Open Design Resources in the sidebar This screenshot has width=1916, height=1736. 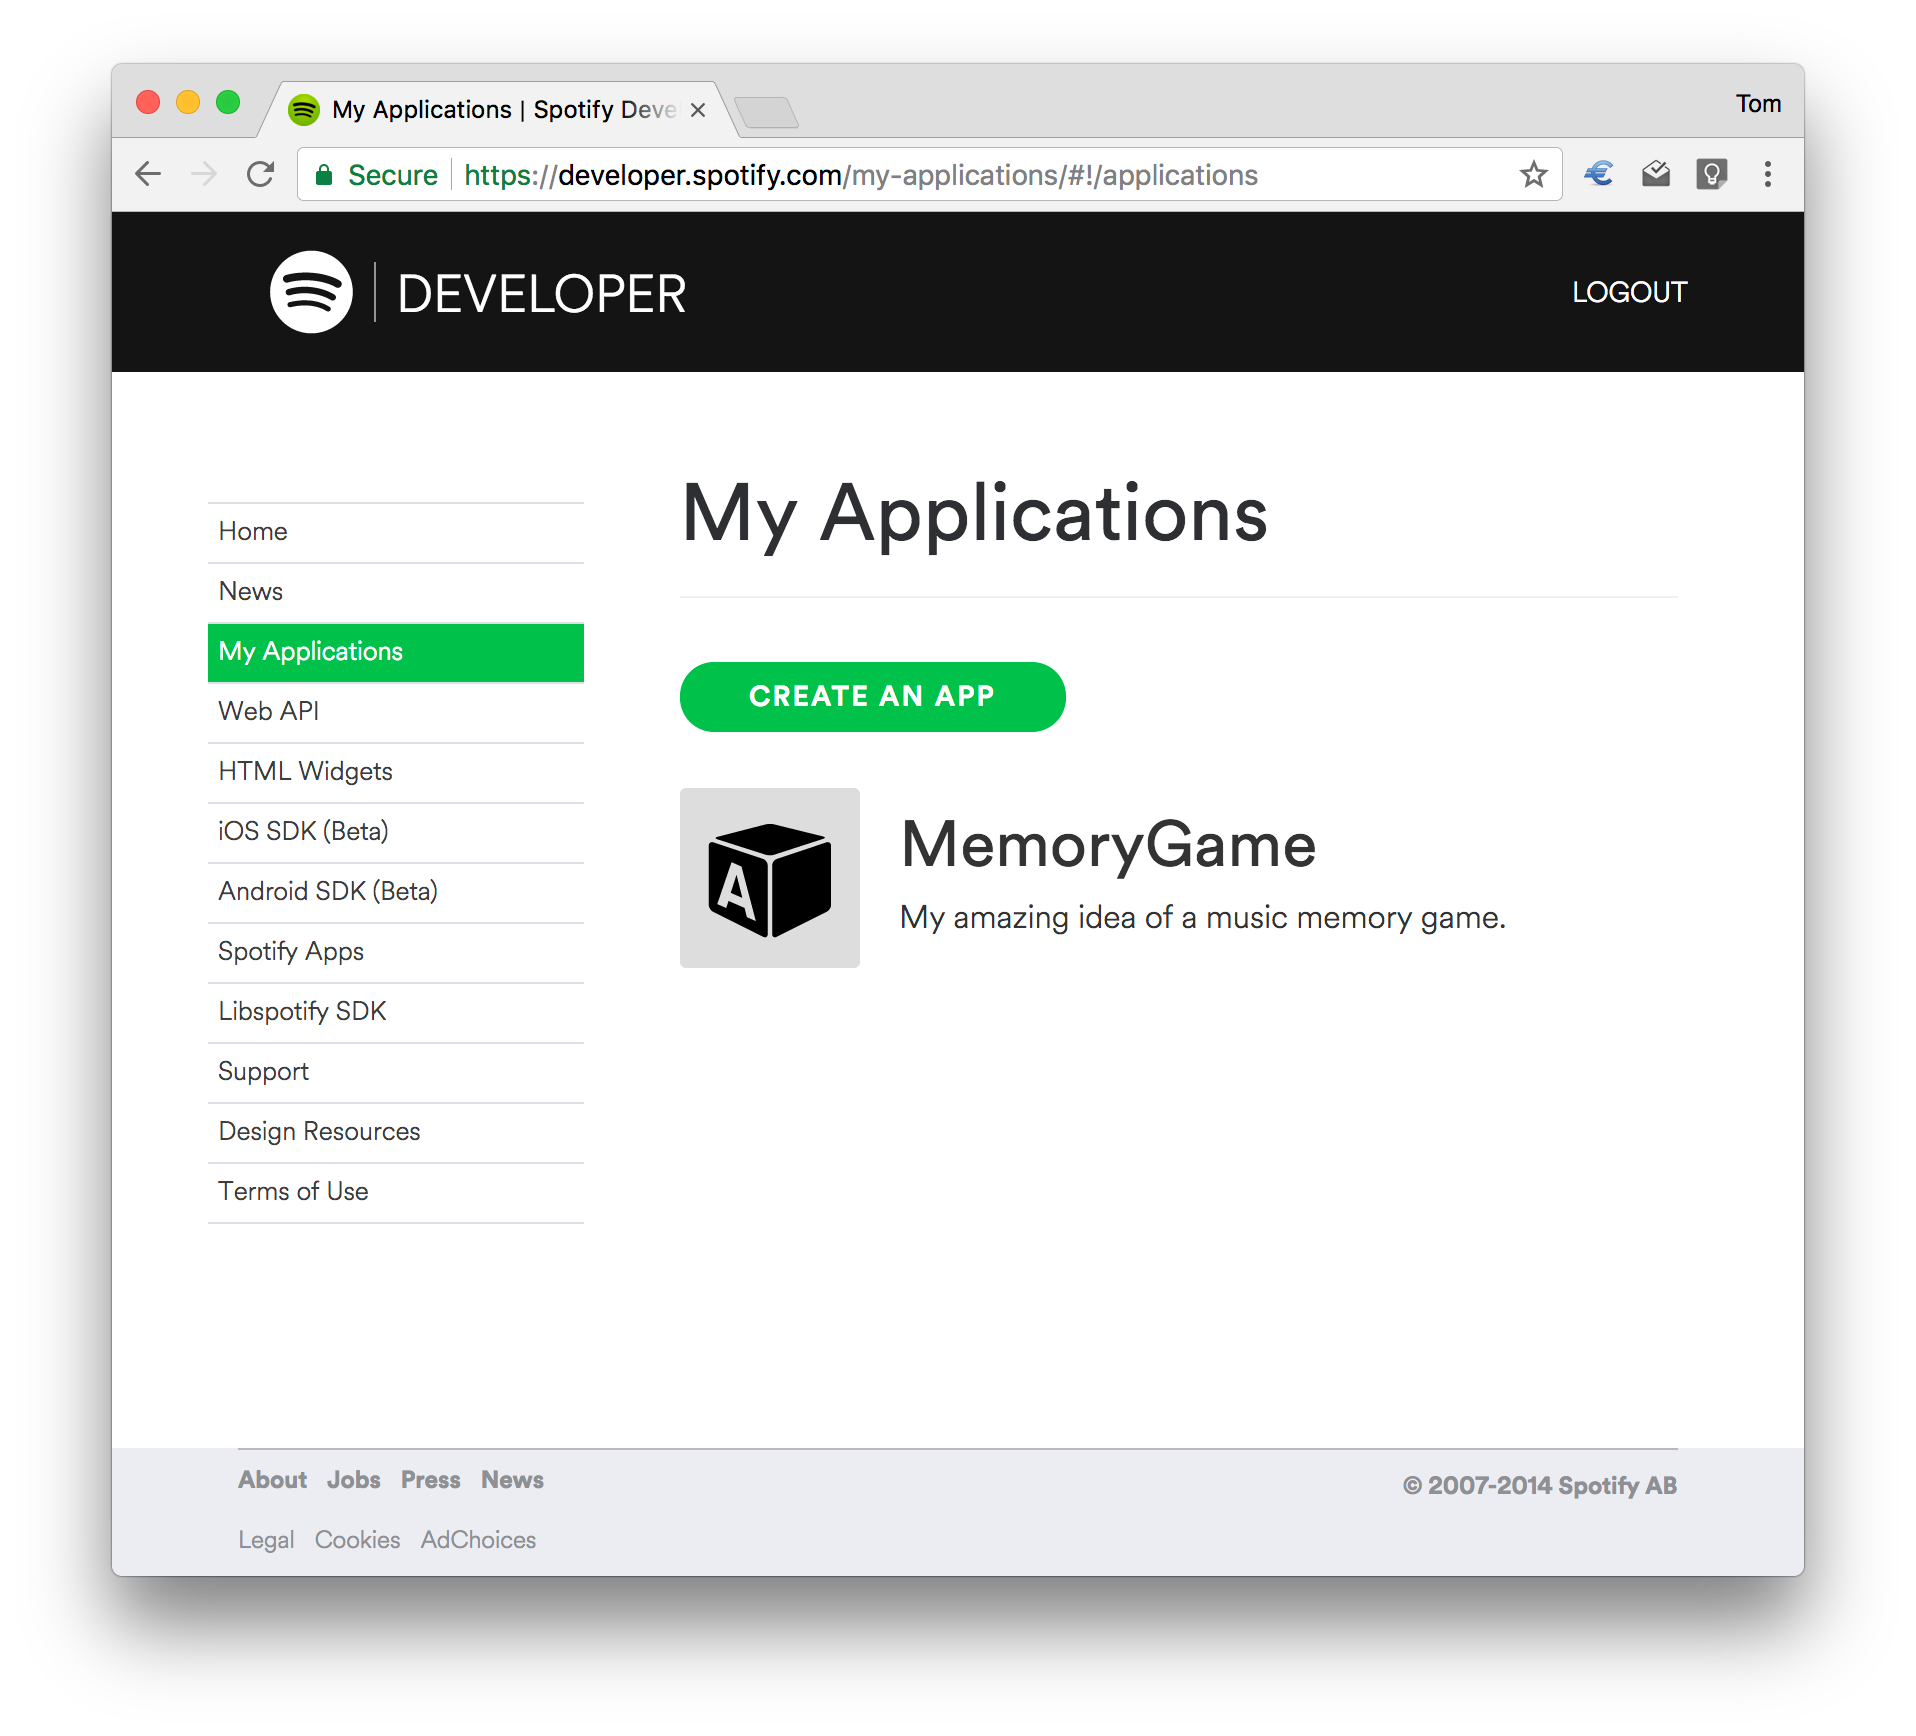[396, 1132]
